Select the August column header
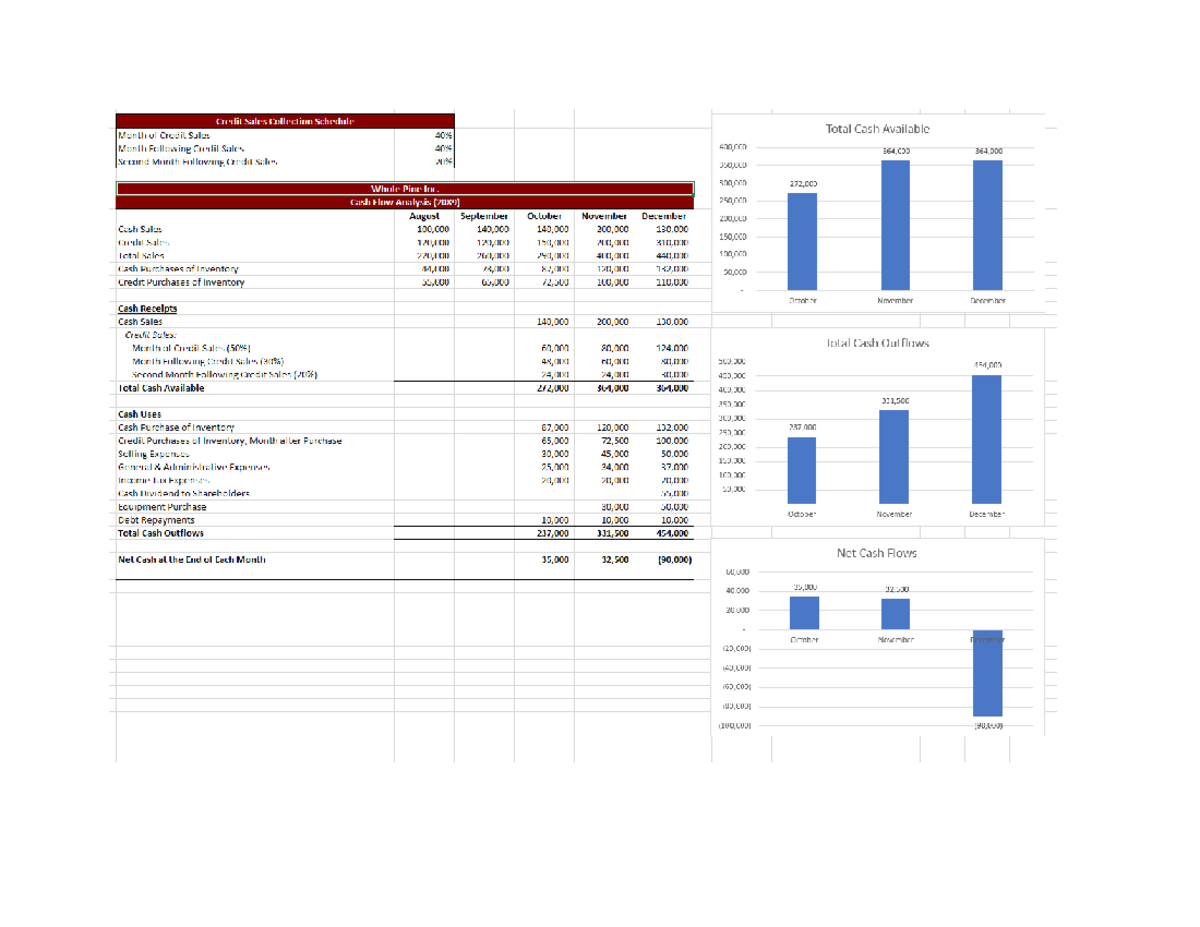 click(425, 215)
